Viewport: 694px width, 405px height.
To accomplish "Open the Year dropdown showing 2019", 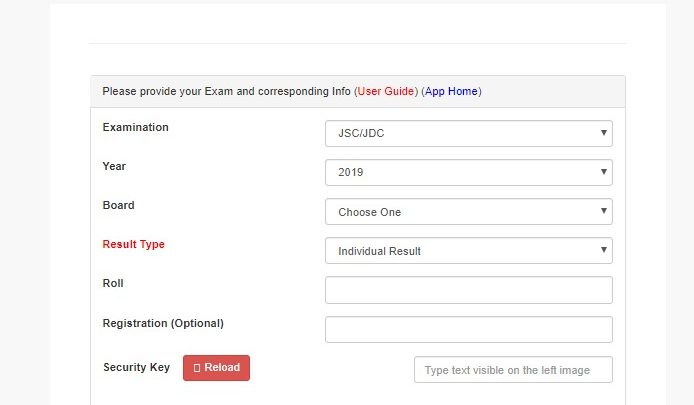I will coord(469,172).
